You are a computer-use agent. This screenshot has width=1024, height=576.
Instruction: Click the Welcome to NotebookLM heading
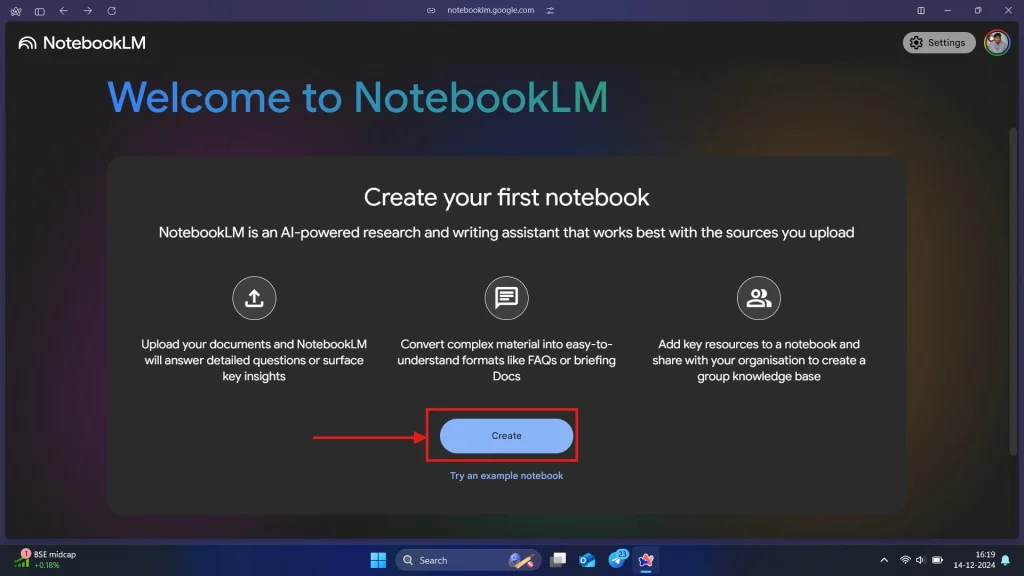pos(357,98)
